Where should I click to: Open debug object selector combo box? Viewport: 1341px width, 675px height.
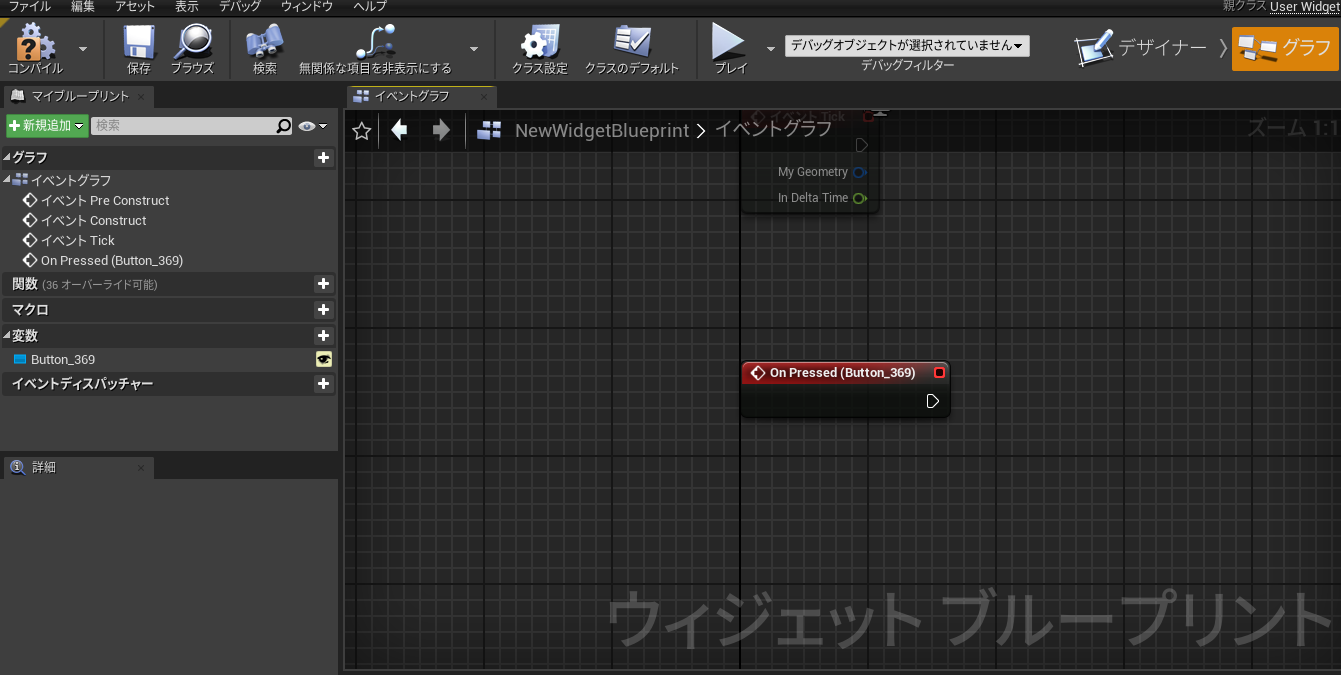pos(907,46)
